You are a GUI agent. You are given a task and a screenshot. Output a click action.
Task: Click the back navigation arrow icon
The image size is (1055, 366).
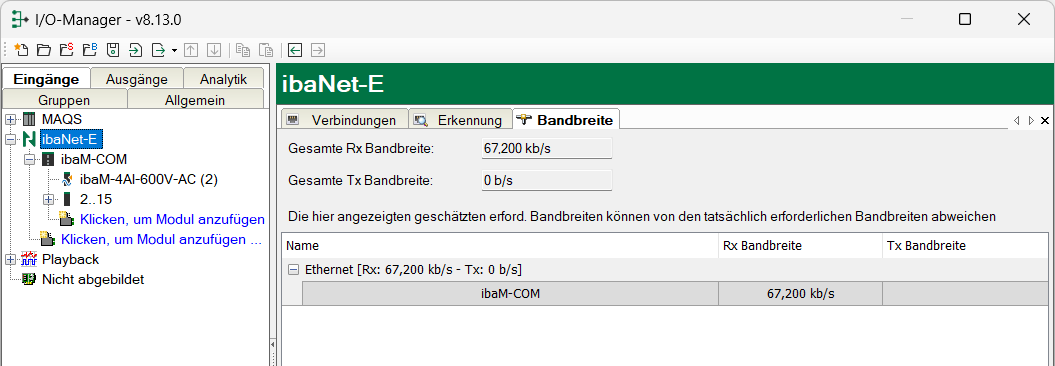(x=295, y=50)
